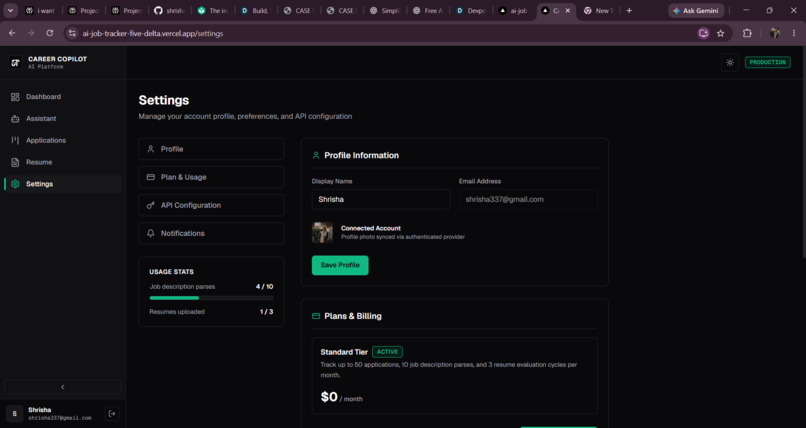Click the address bar URL

(153, 33)
